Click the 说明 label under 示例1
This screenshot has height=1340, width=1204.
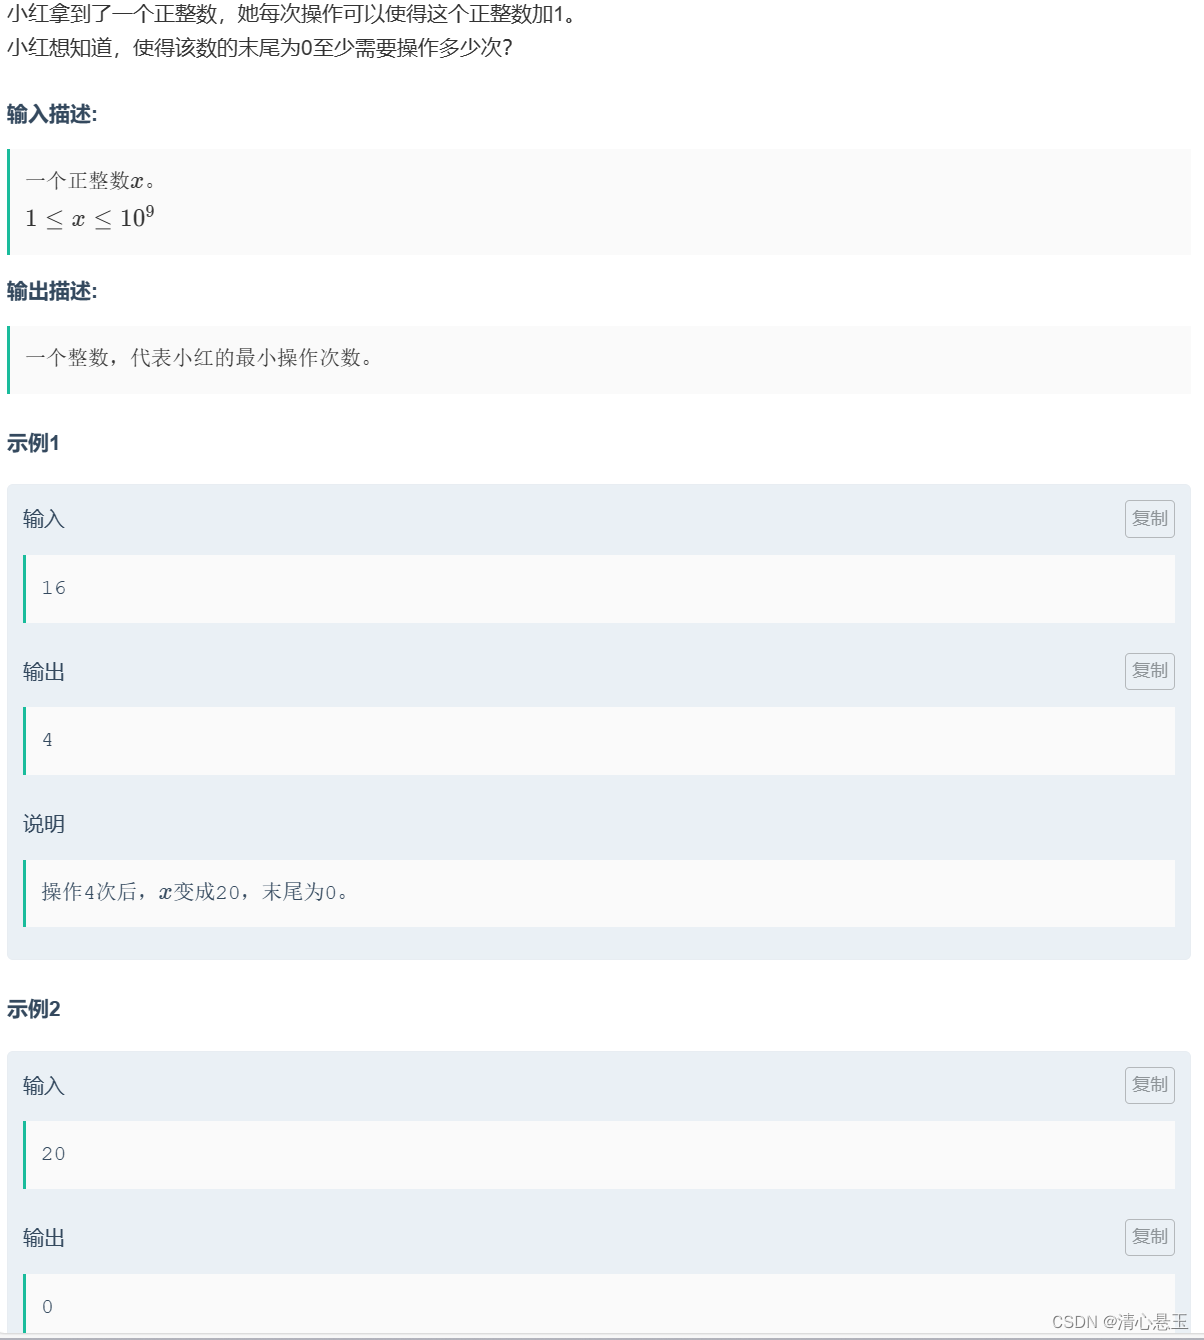tap(42, 824)
